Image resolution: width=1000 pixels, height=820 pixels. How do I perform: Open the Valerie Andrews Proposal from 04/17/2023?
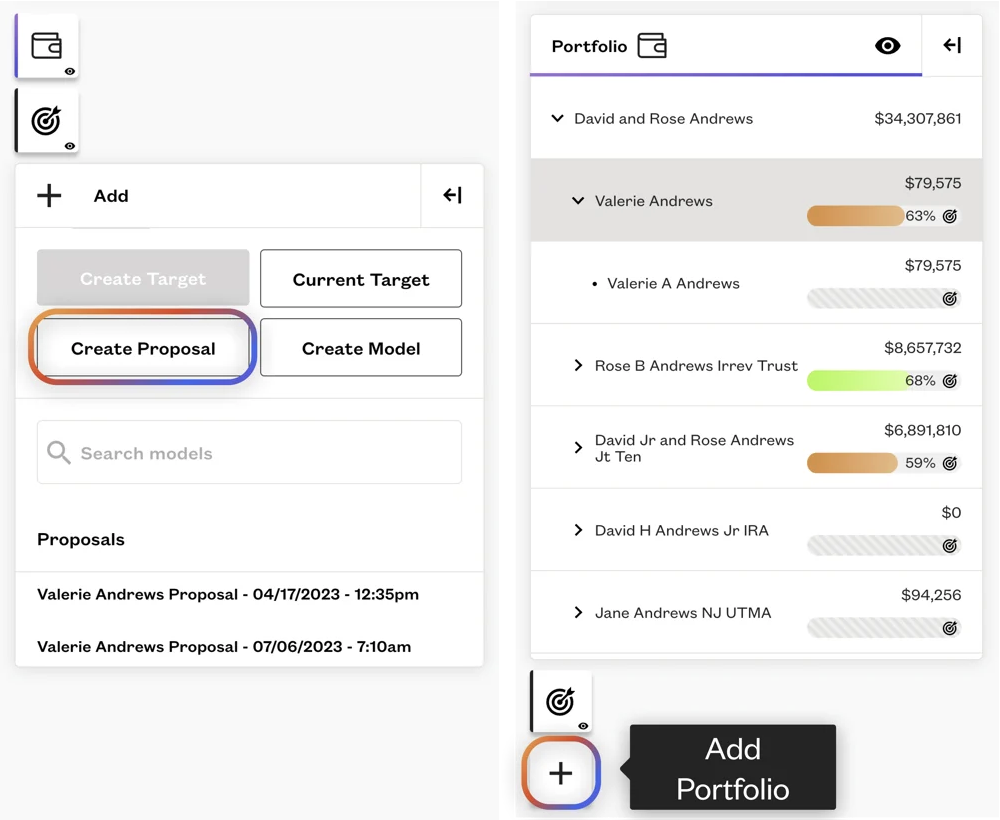tap(228, 594)
